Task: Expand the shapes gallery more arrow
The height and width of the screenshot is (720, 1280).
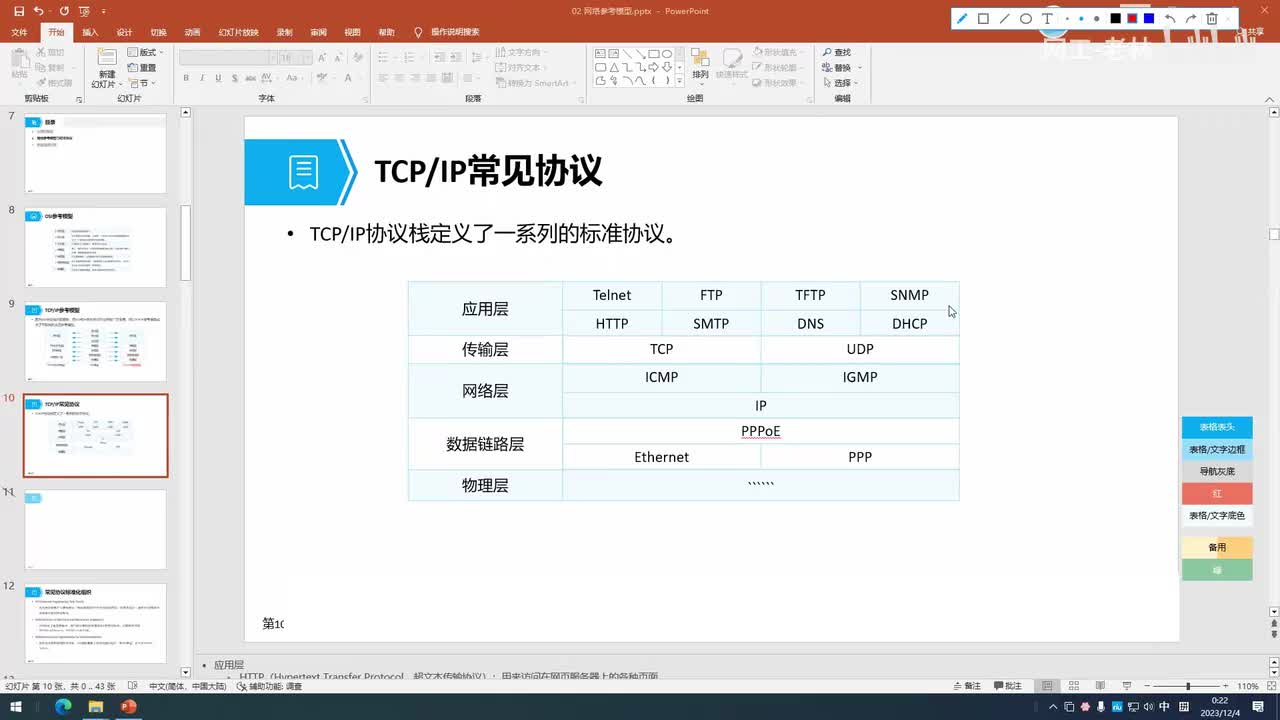Action: [x=680, y=81]
